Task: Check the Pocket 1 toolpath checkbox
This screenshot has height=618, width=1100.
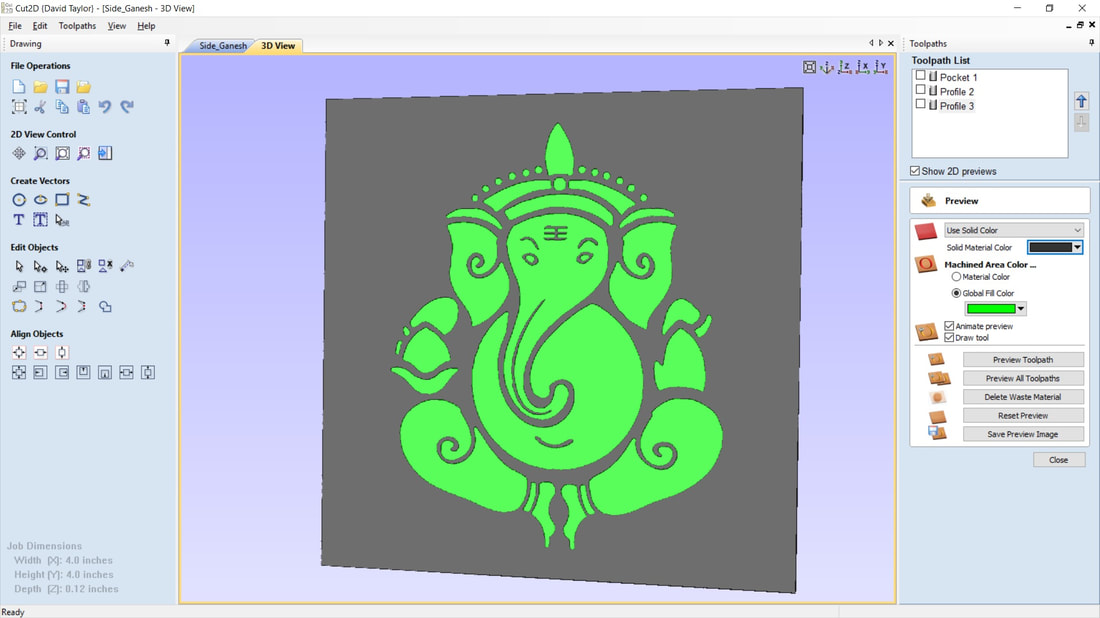Action: 921,76
